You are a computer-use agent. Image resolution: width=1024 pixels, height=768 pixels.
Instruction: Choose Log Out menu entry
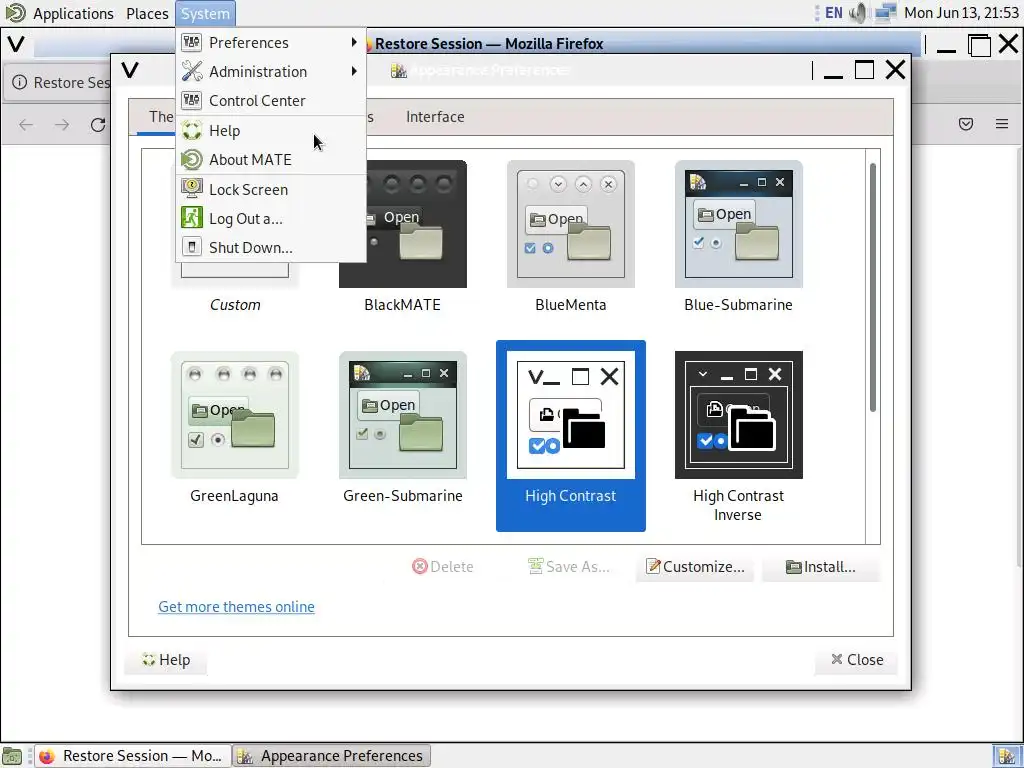[270, 218]
